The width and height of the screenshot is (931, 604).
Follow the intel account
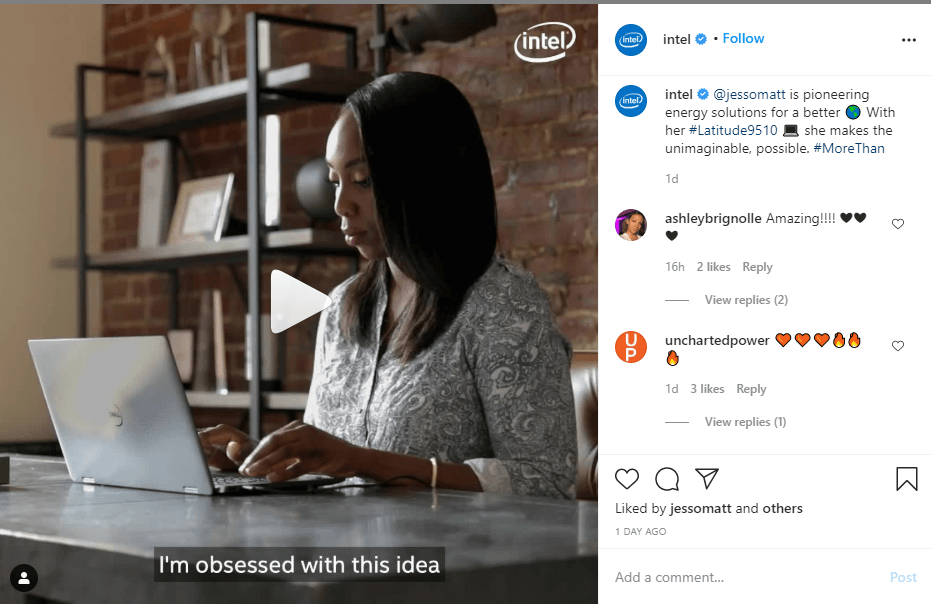743,39
